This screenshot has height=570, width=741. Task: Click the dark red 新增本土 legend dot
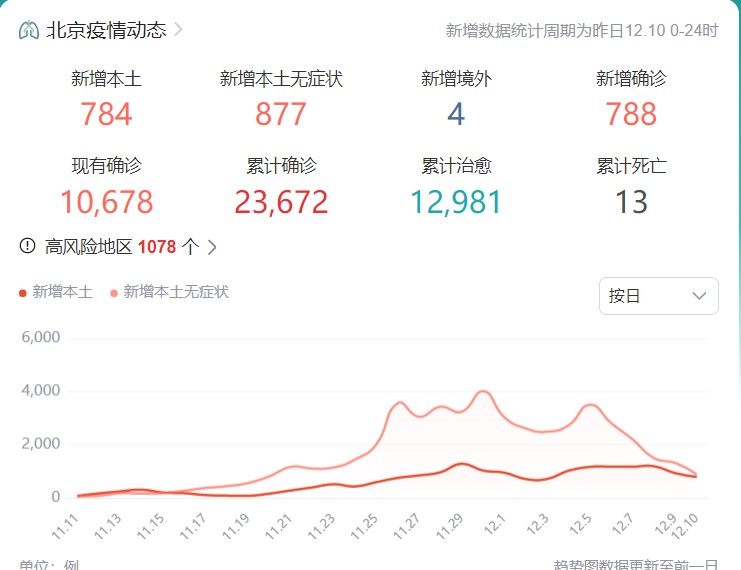pyautogui.click(x=23, y=293)
